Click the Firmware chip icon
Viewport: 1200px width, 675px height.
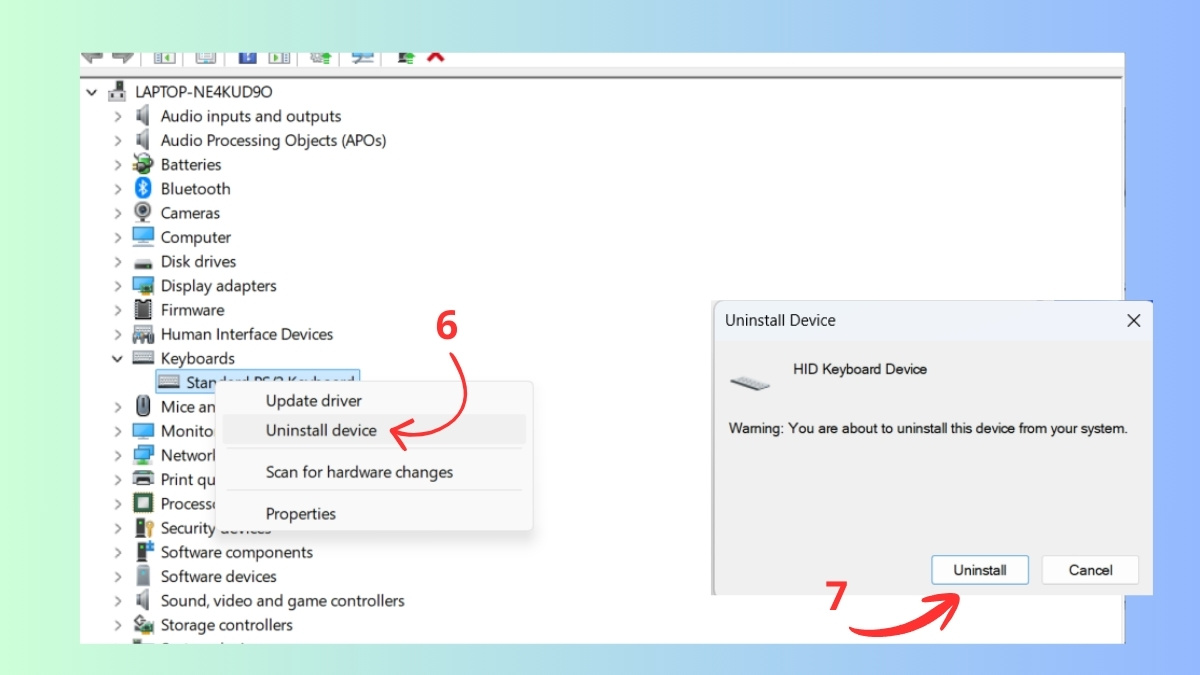143,310
